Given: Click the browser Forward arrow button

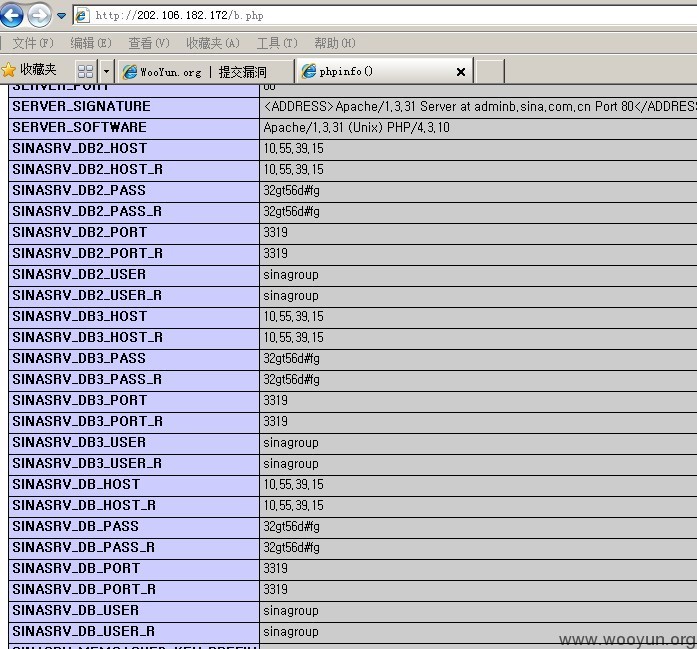Looking at the screenshot, I should click(39, 16).
